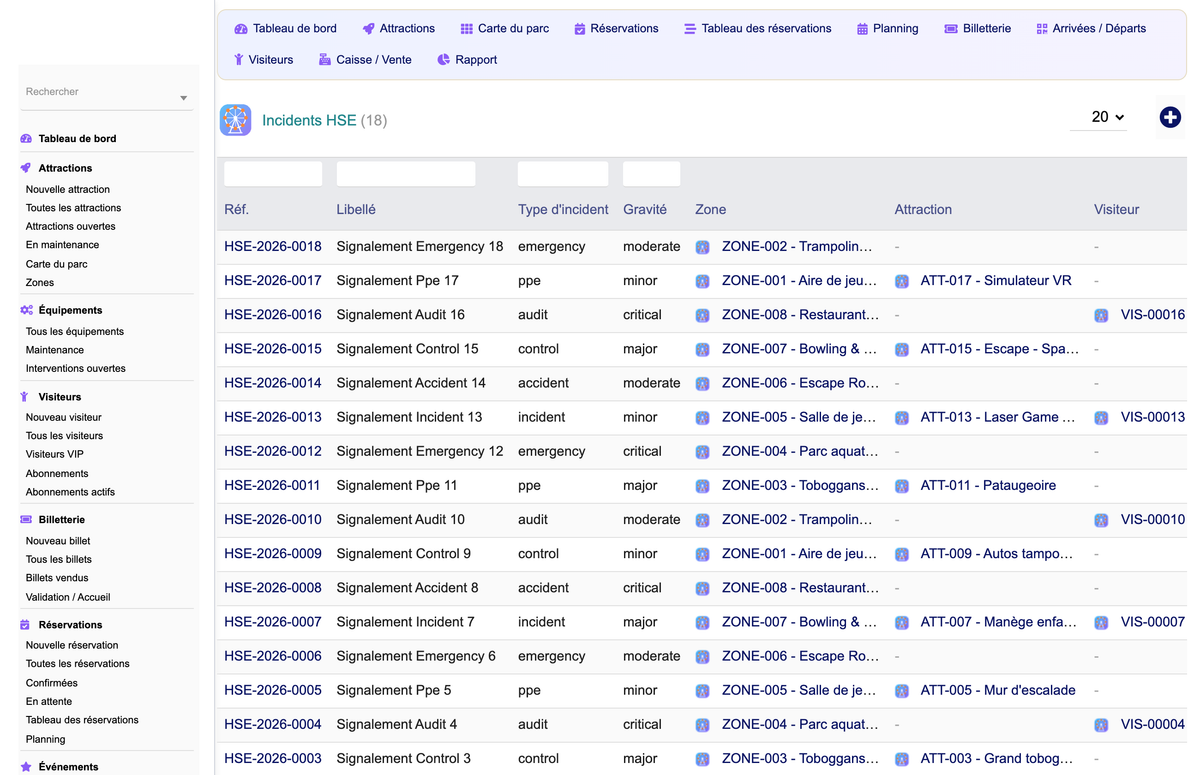Screen dimensions: 1200x775
Task: Open Nouvelle attraction in sidebar
Action: point(68,189)
